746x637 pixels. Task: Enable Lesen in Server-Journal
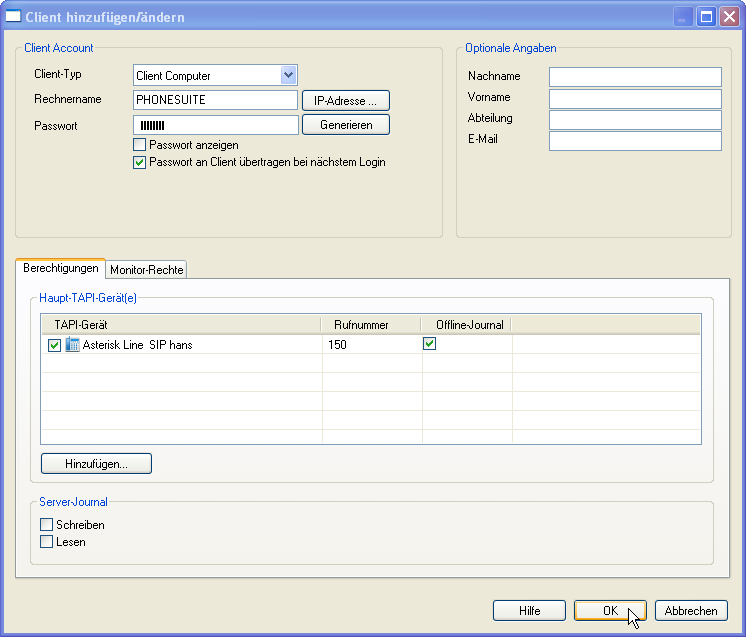46,542
